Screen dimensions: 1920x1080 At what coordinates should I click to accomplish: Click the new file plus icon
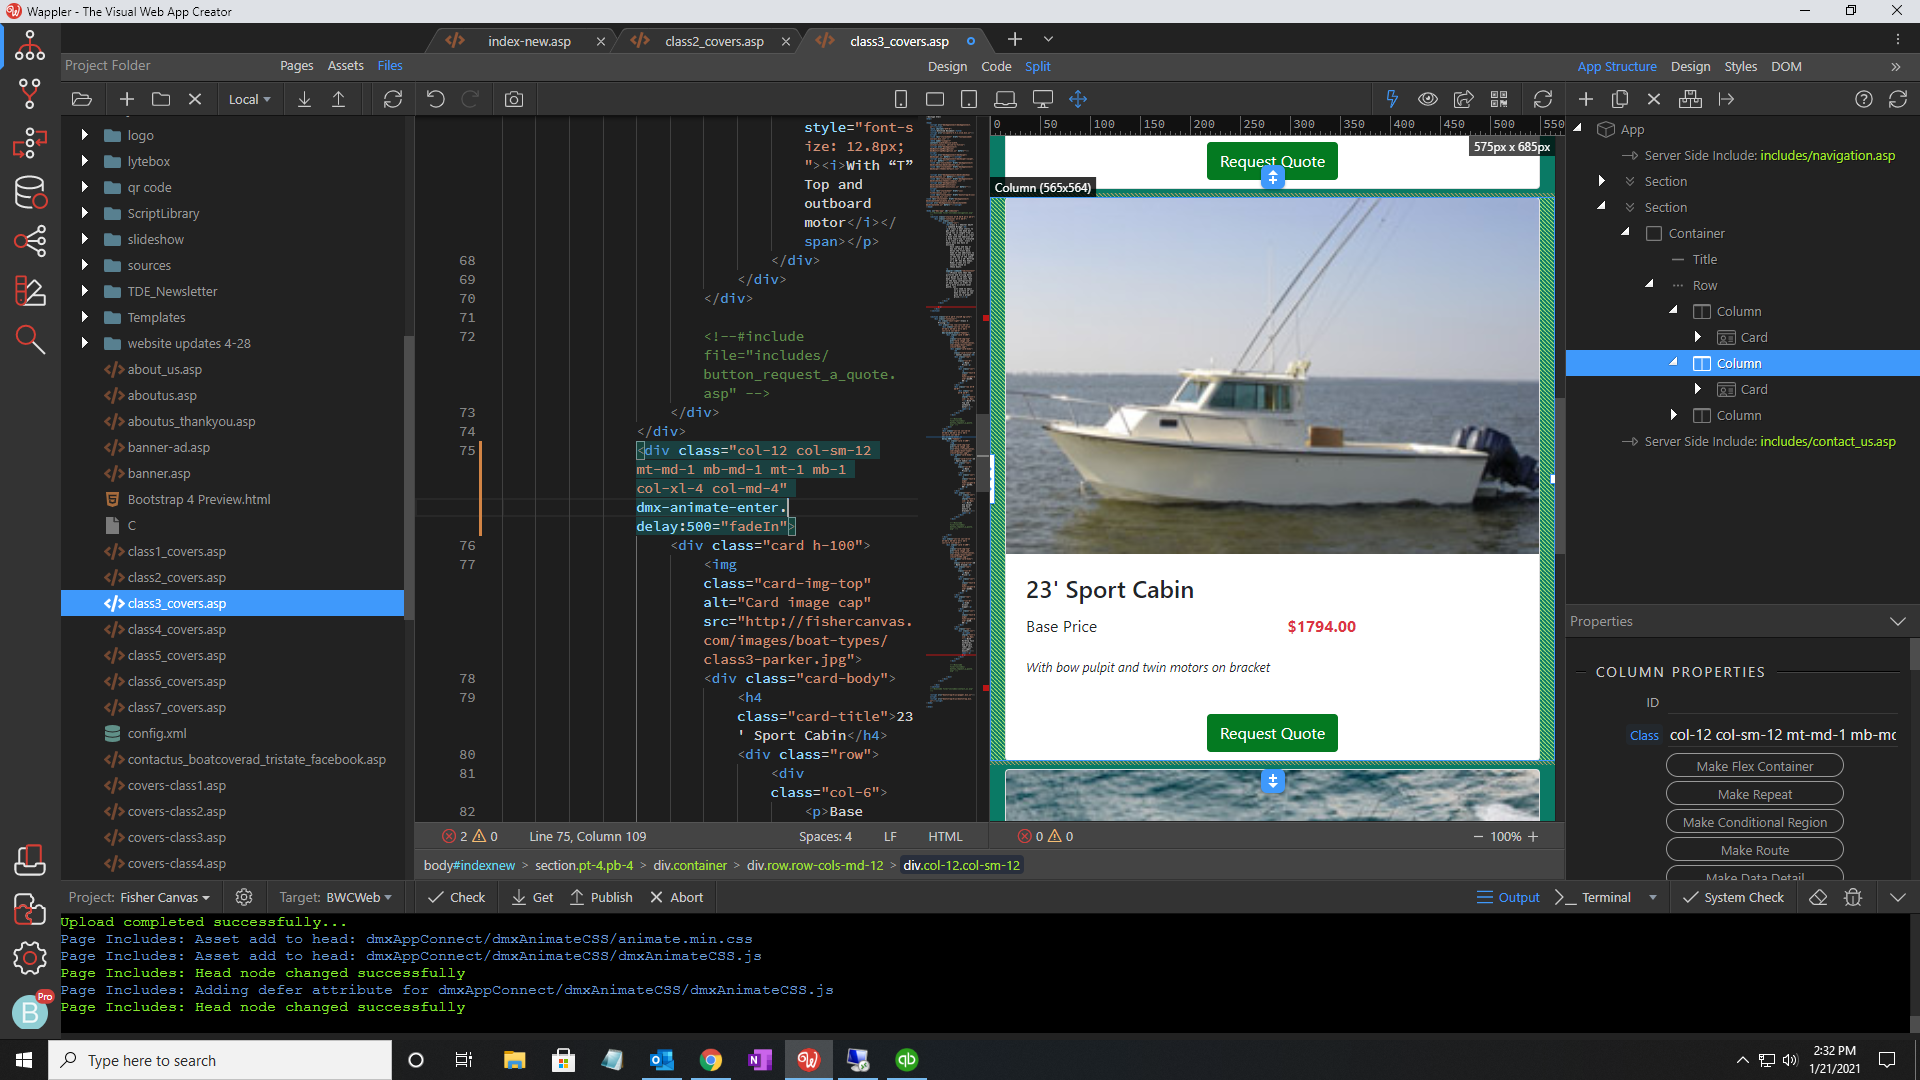pyautogui.click(x=126, y=99)
